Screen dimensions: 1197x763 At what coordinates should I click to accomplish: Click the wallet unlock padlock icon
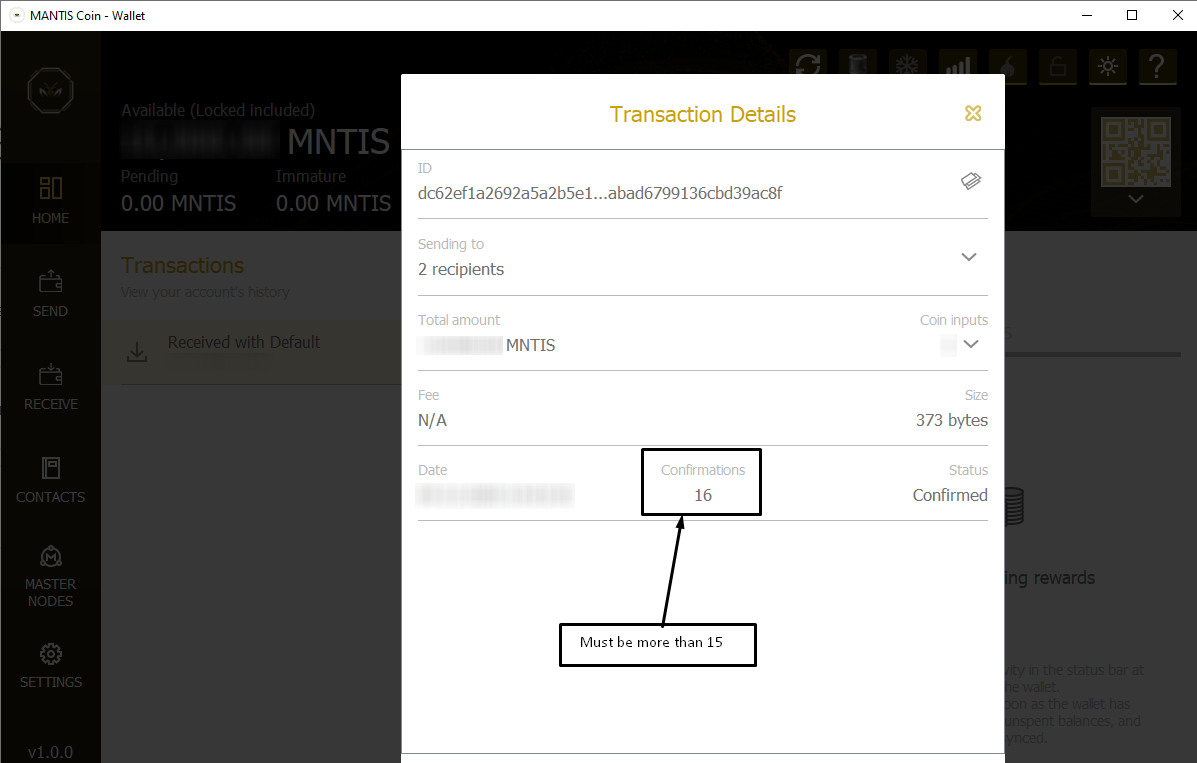[1057, 66]
